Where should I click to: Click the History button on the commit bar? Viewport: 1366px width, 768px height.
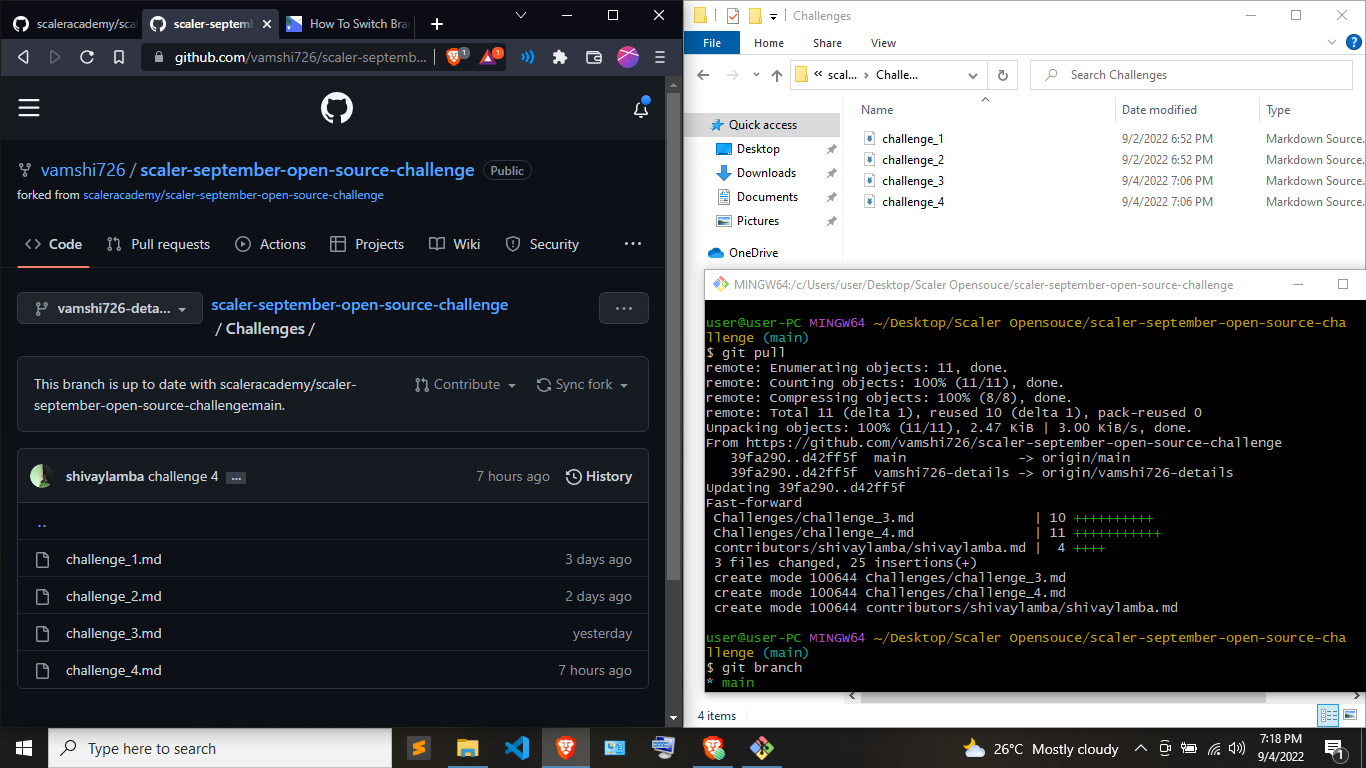599,477
